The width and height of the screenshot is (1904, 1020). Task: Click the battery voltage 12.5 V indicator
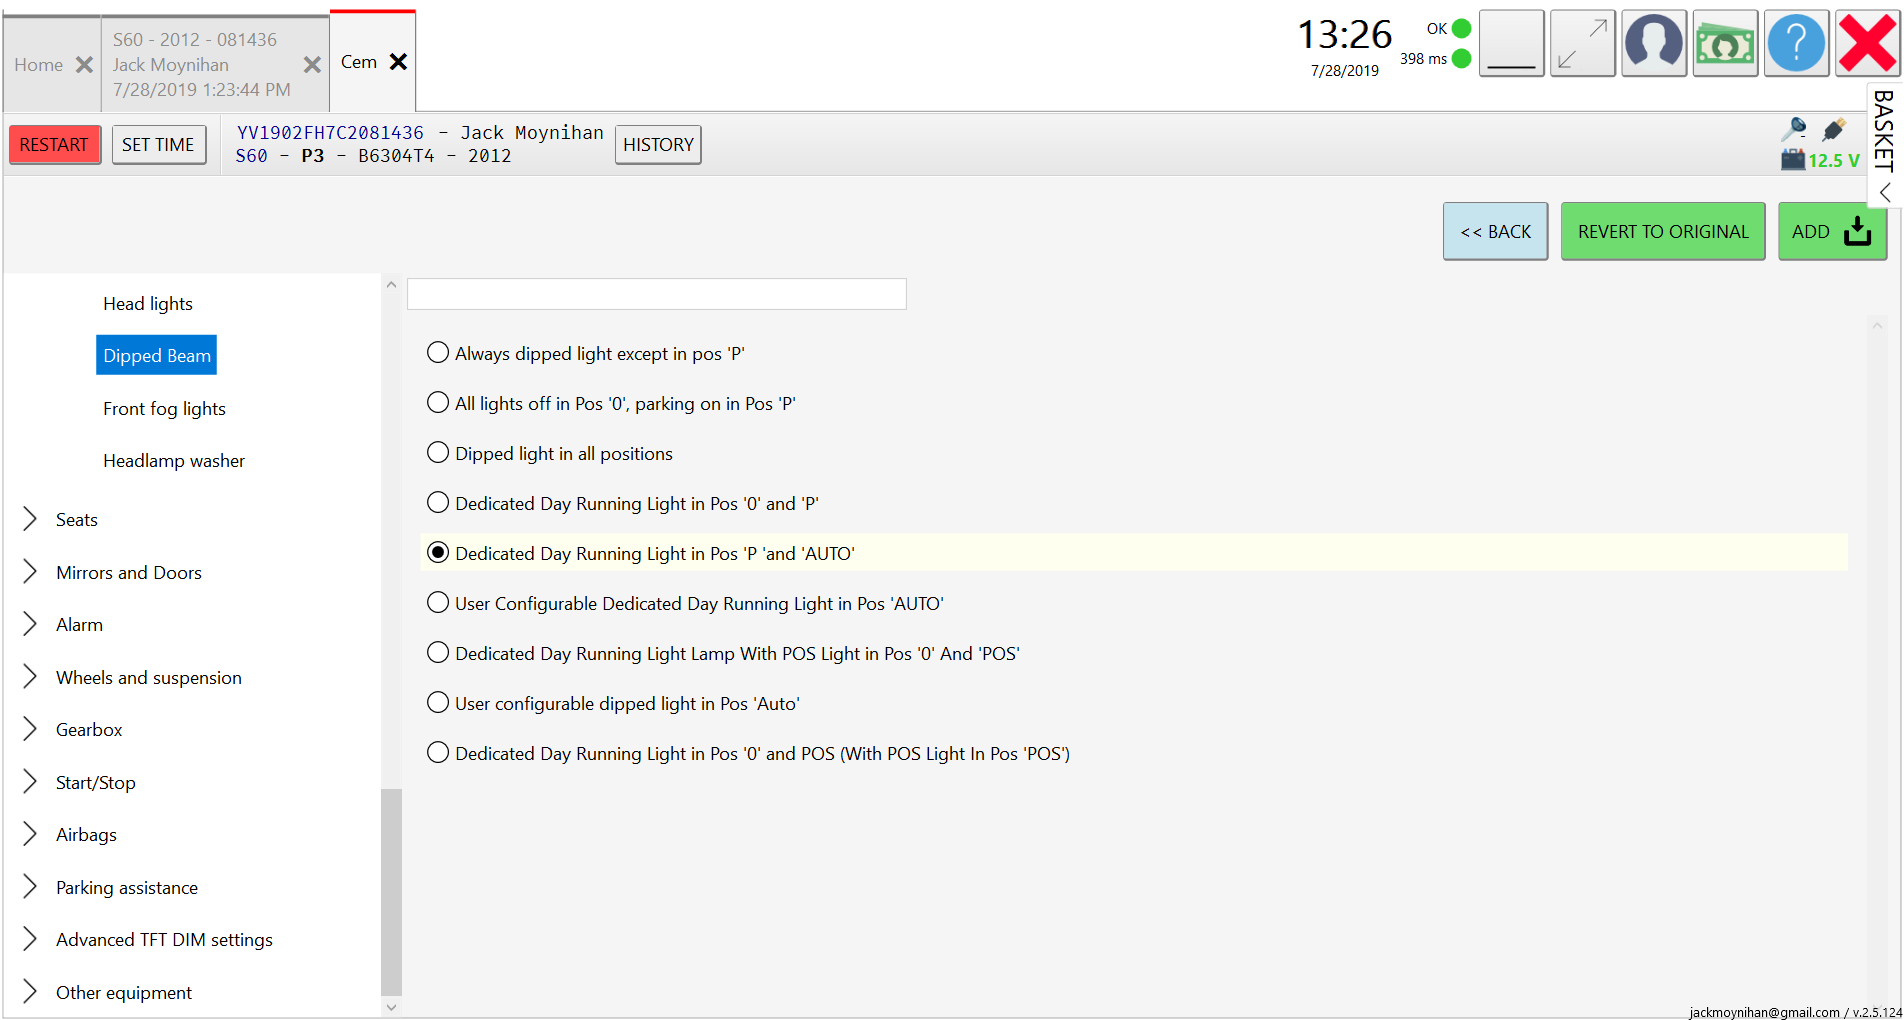pos(1820,160)
